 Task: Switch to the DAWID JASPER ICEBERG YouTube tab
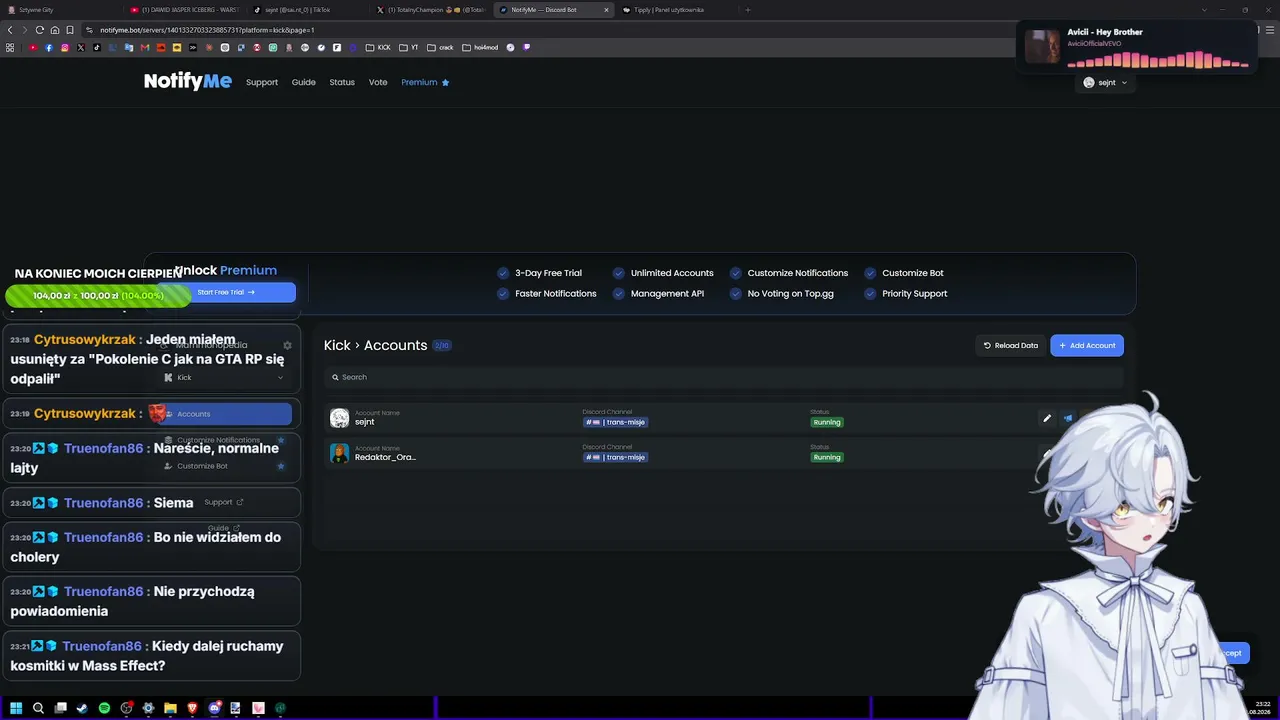coord(185,10)
